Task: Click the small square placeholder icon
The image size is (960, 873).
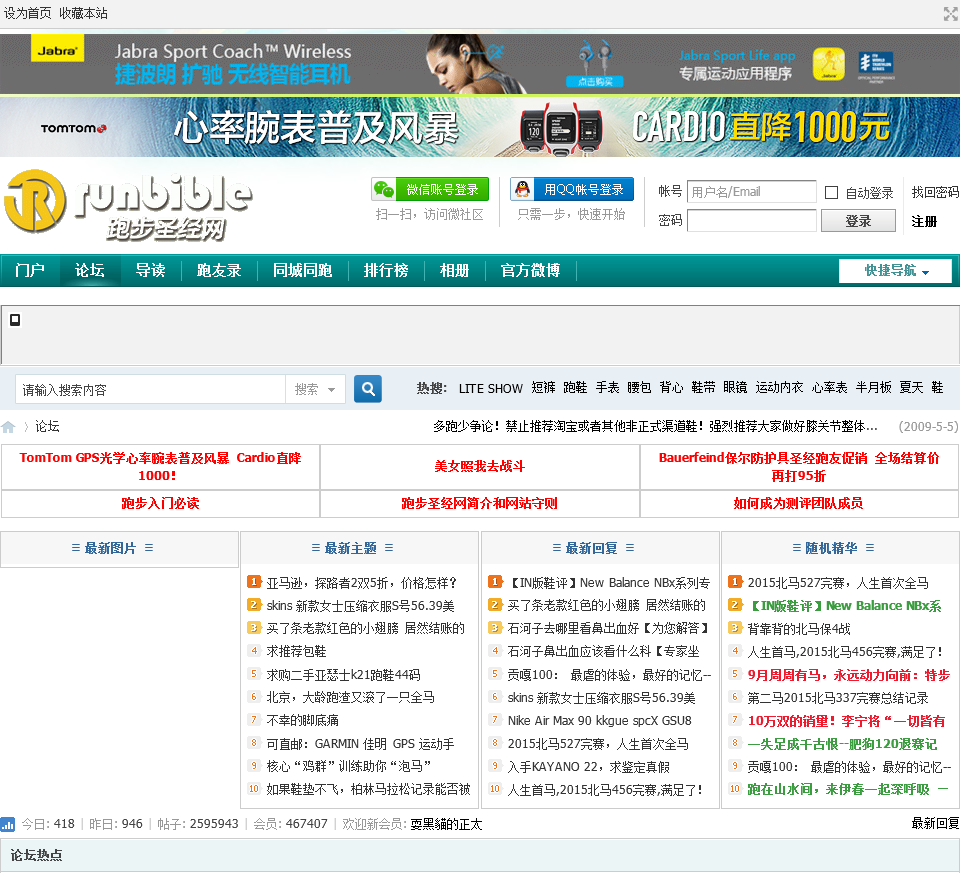Action: pos(15,320)
